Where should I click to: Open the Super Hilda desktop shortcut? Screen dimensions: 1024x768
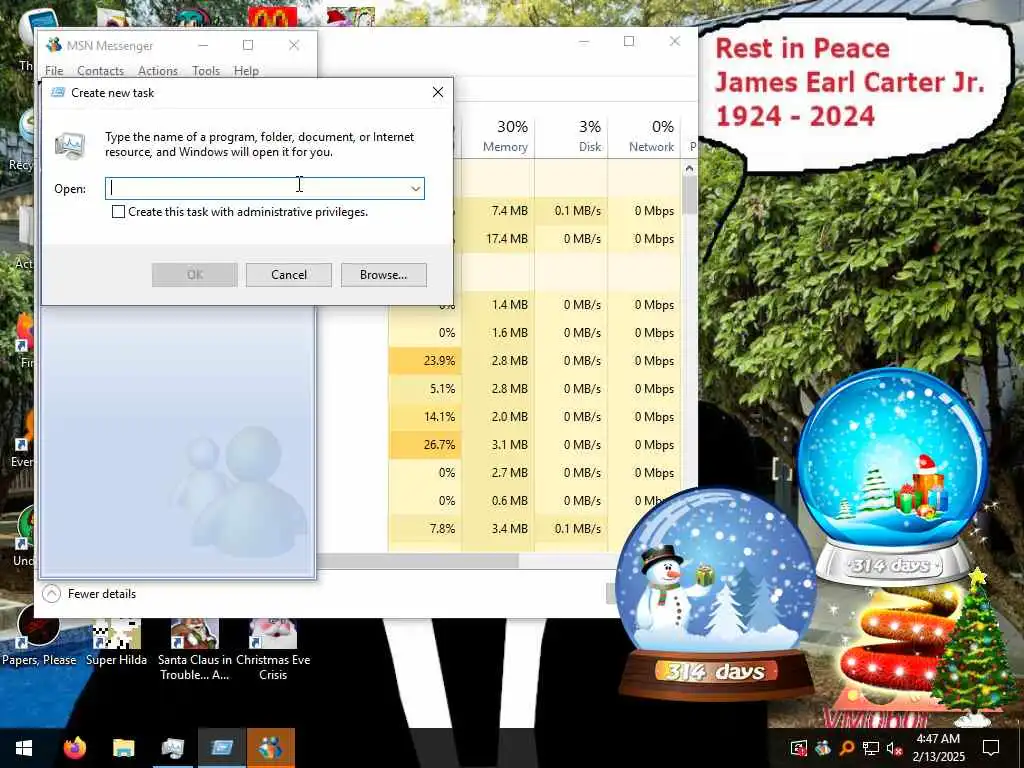point(116,643)
